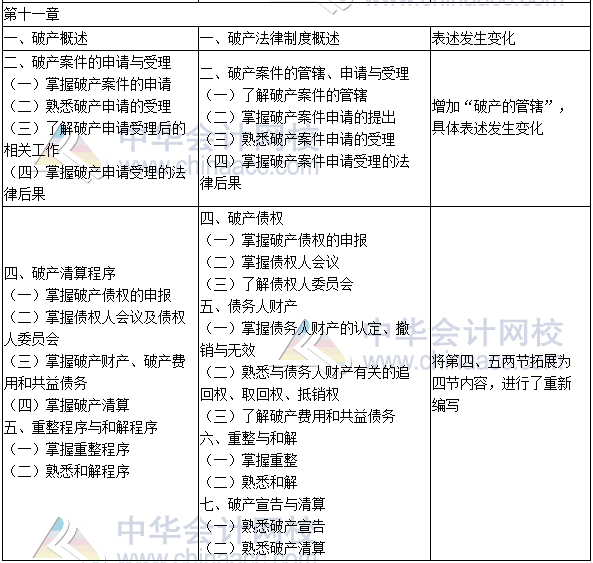Click the heading 四、破产清算程序
The width and height of the screenshot is (593, 563).
coord(60,273)
